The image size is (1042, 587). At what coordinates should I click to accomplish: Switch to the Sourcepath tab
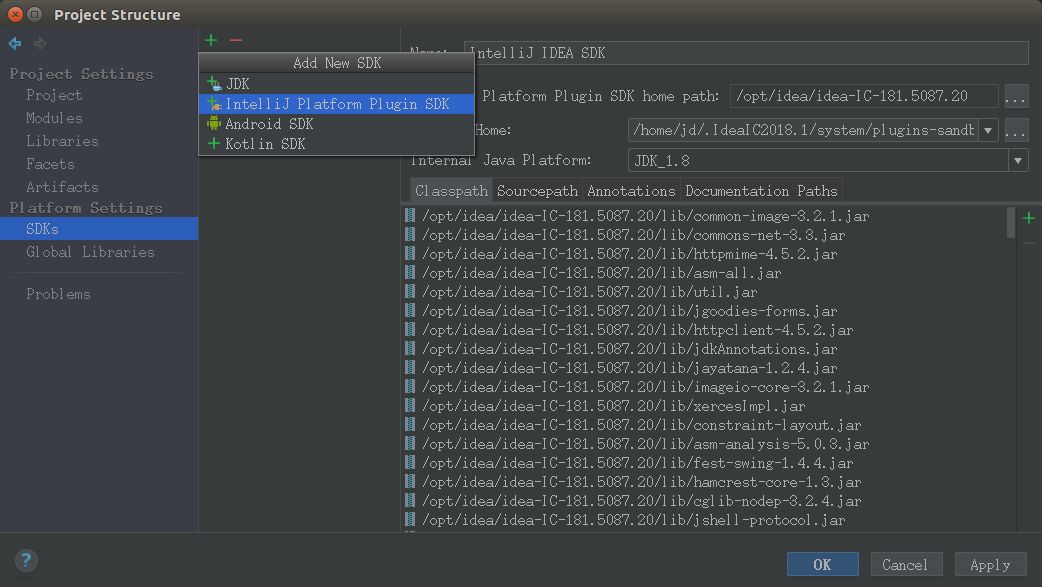coord(537,191)
